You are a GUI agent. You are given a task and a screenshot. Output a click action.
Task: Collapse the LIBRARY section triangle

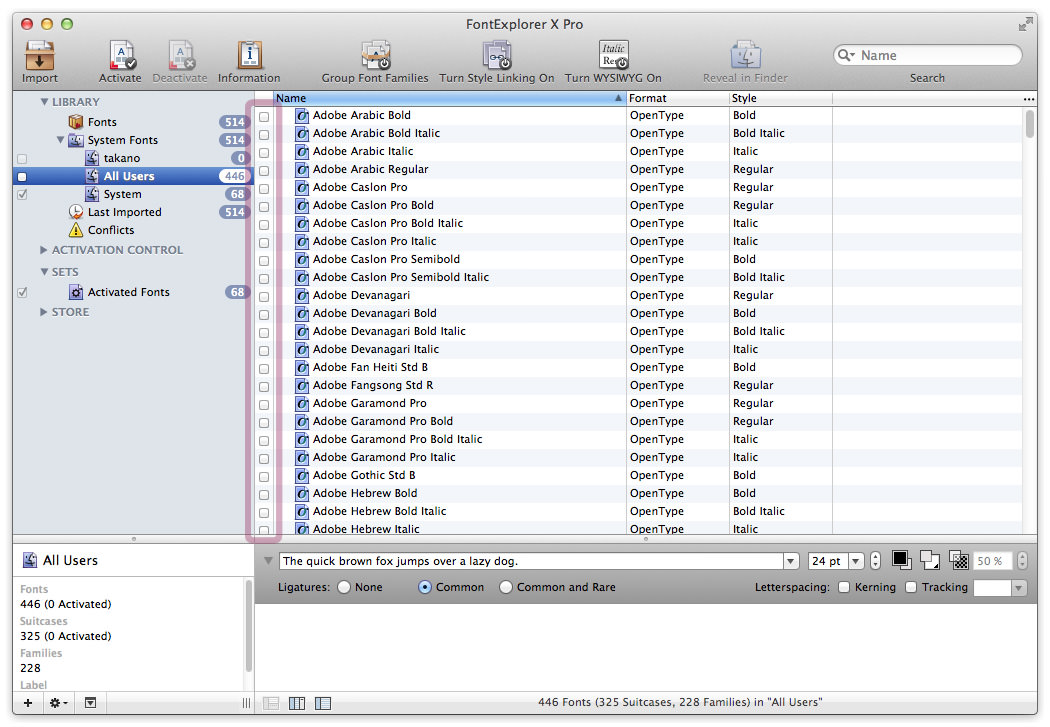click(x=44, y=102)
